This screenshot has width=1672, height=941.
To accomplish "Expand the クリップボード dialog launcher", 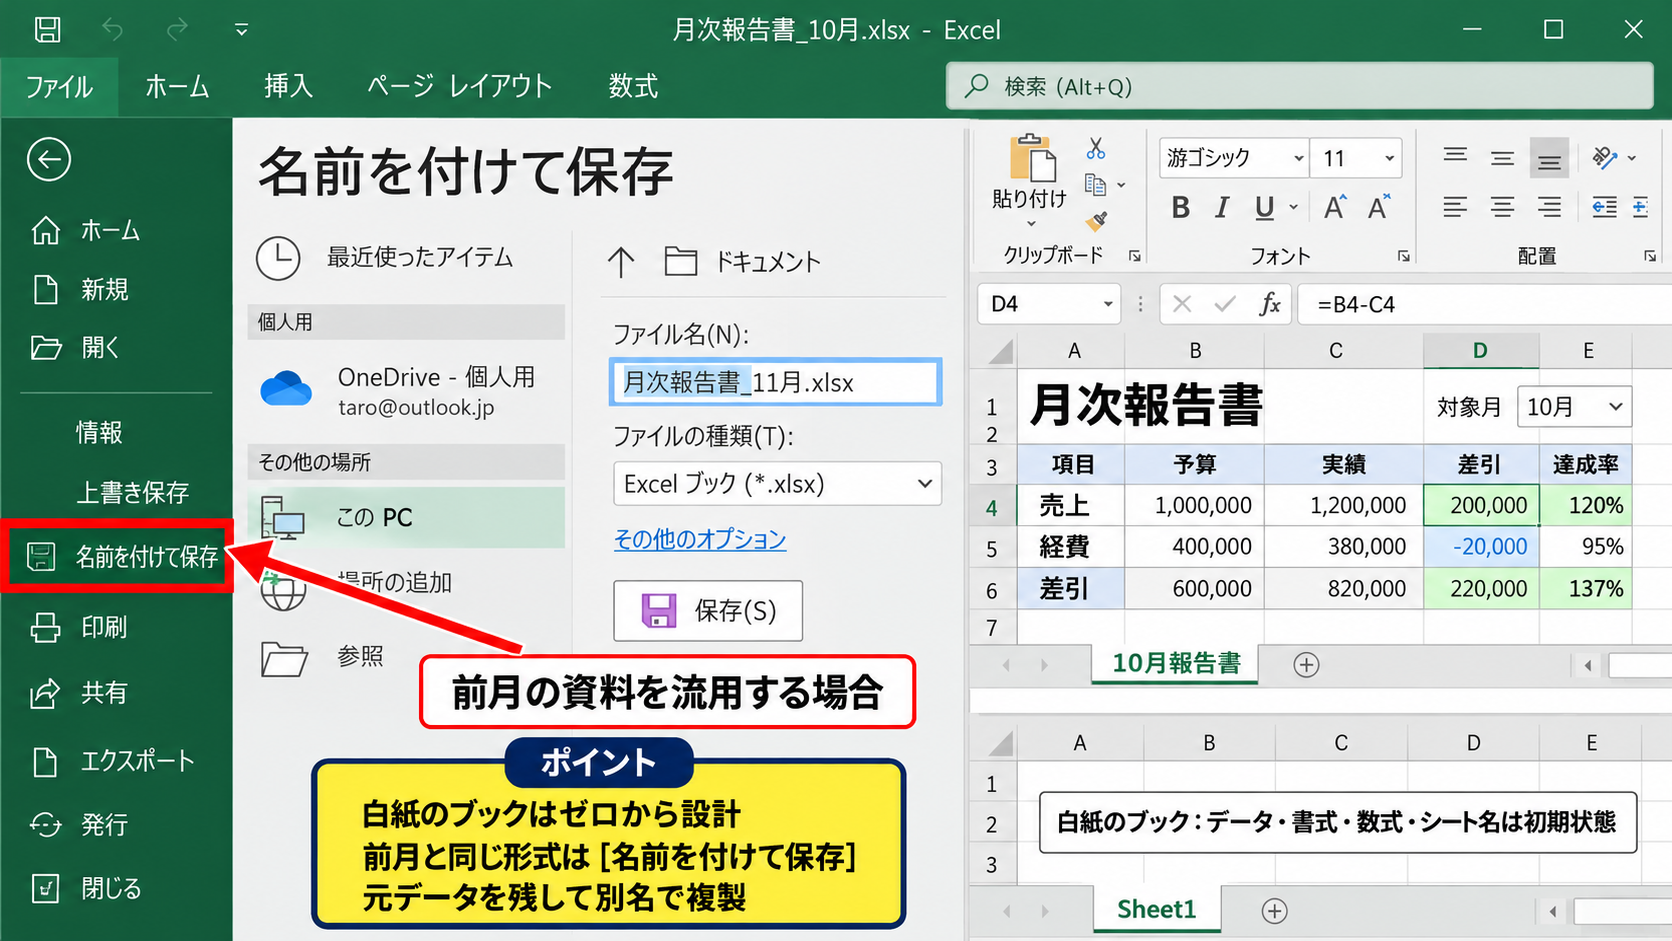I will point(1135,256).
